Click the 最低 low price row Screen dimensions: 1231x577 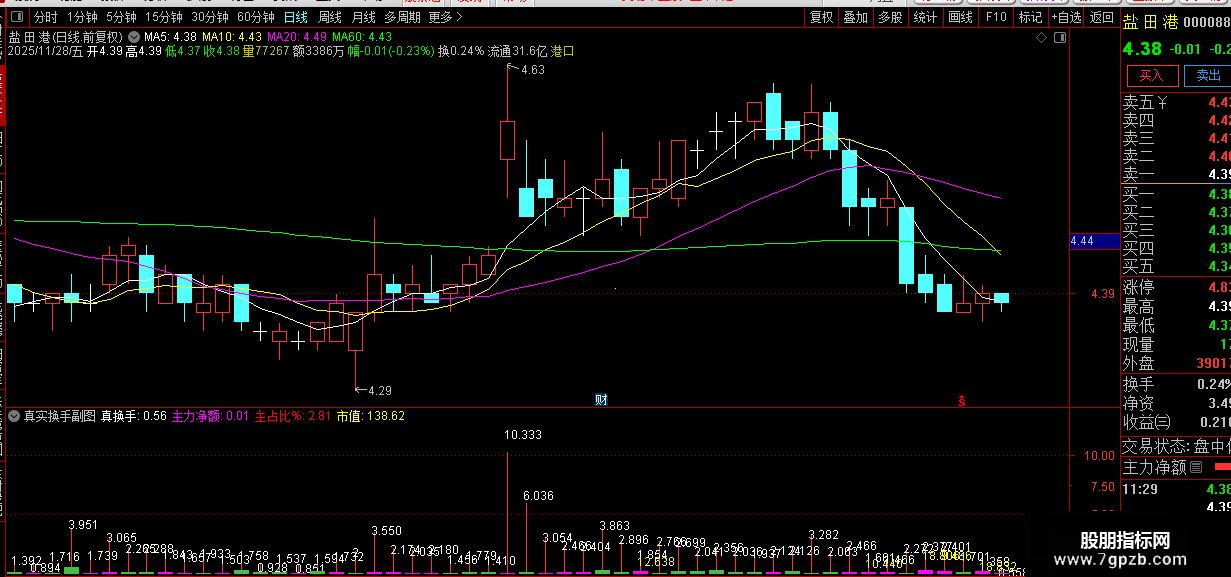coord(1176,326)
